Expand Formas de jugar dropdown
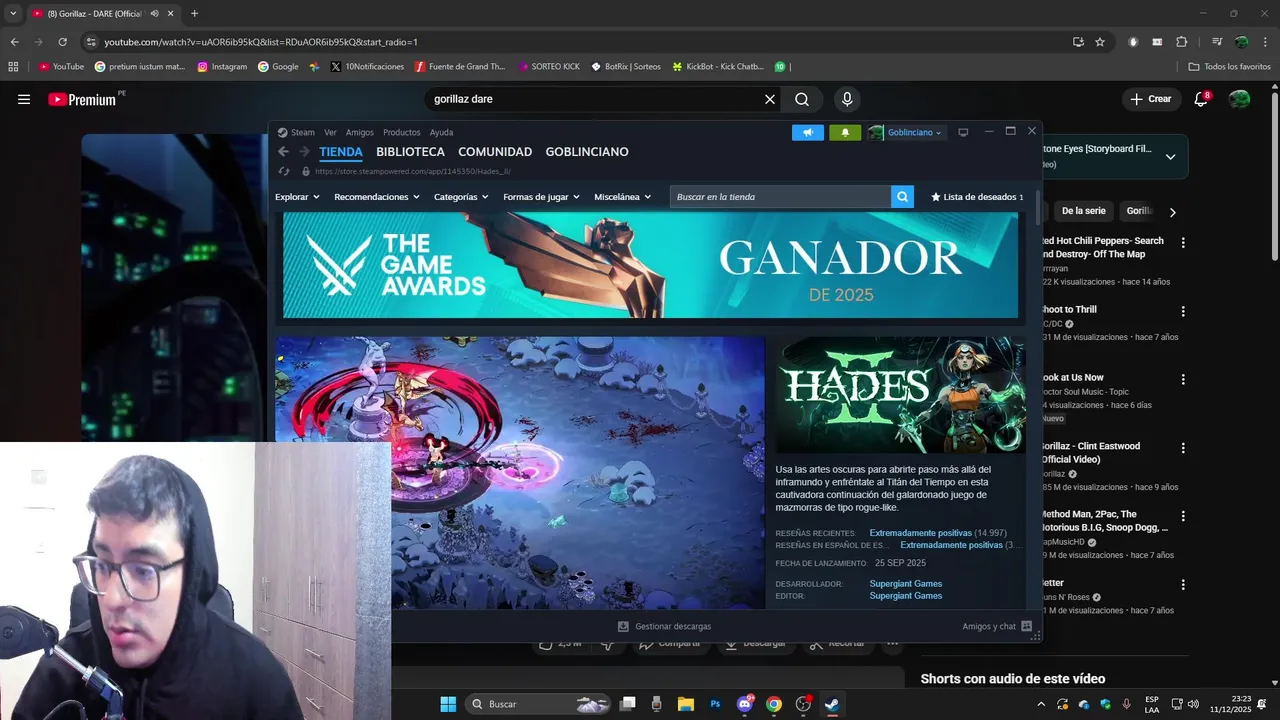The height and width of the screenshot is (720, 1280). tap(541, 197)
